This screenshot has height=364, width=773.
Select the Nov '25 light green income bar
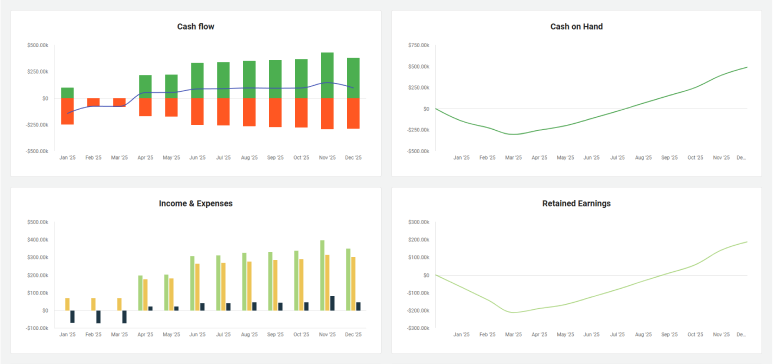322,275
